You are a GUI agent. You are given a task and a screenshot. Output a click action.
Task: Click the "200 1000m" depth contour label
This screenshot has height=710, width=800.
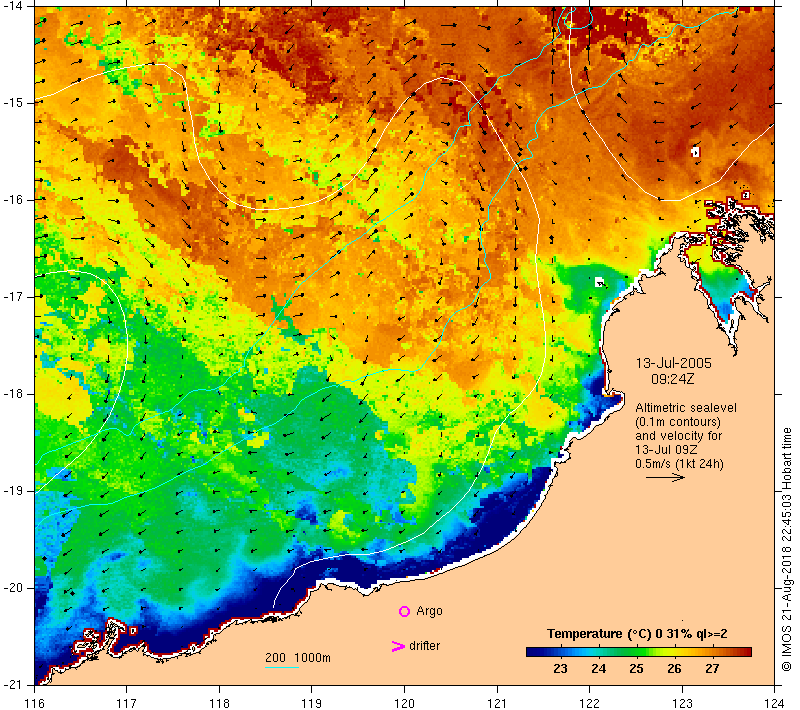coord(298,657)
